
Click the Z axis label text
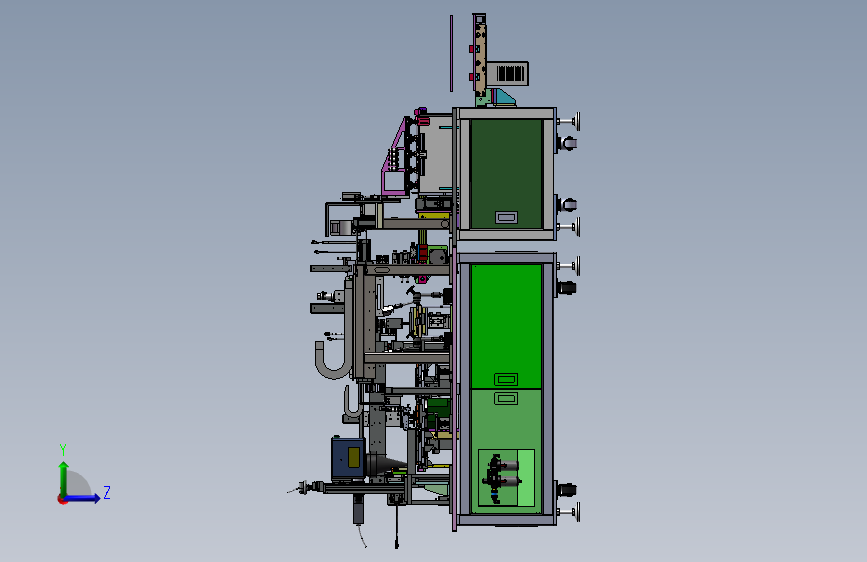click(x=107, y=492)
